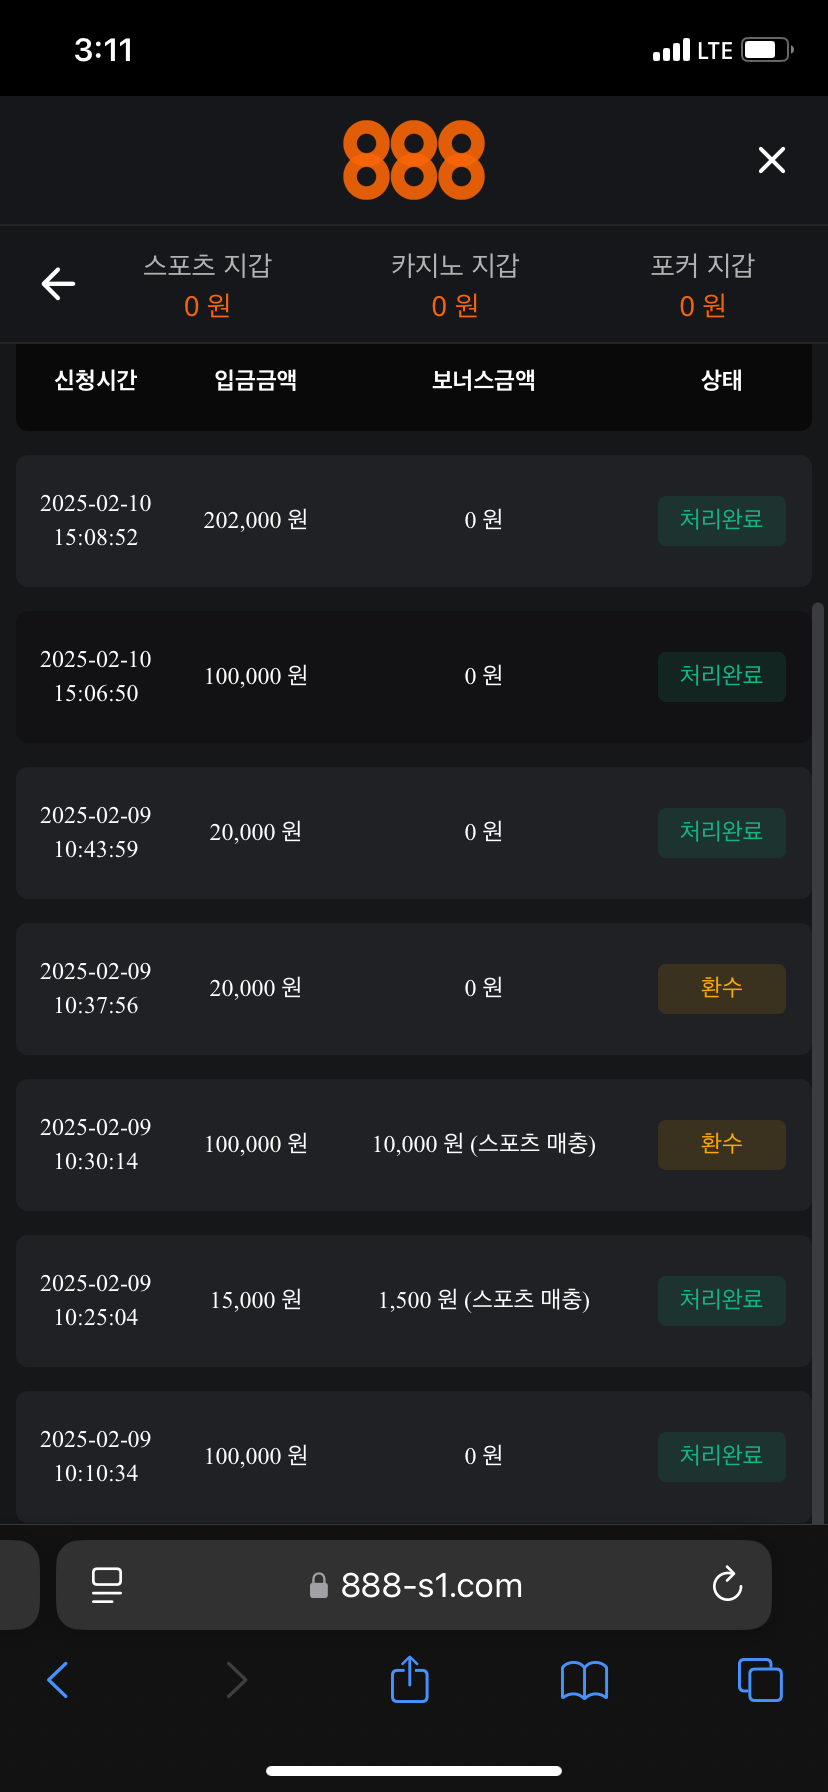
Task: Go back with the white arrow
Action: [58, 284]
